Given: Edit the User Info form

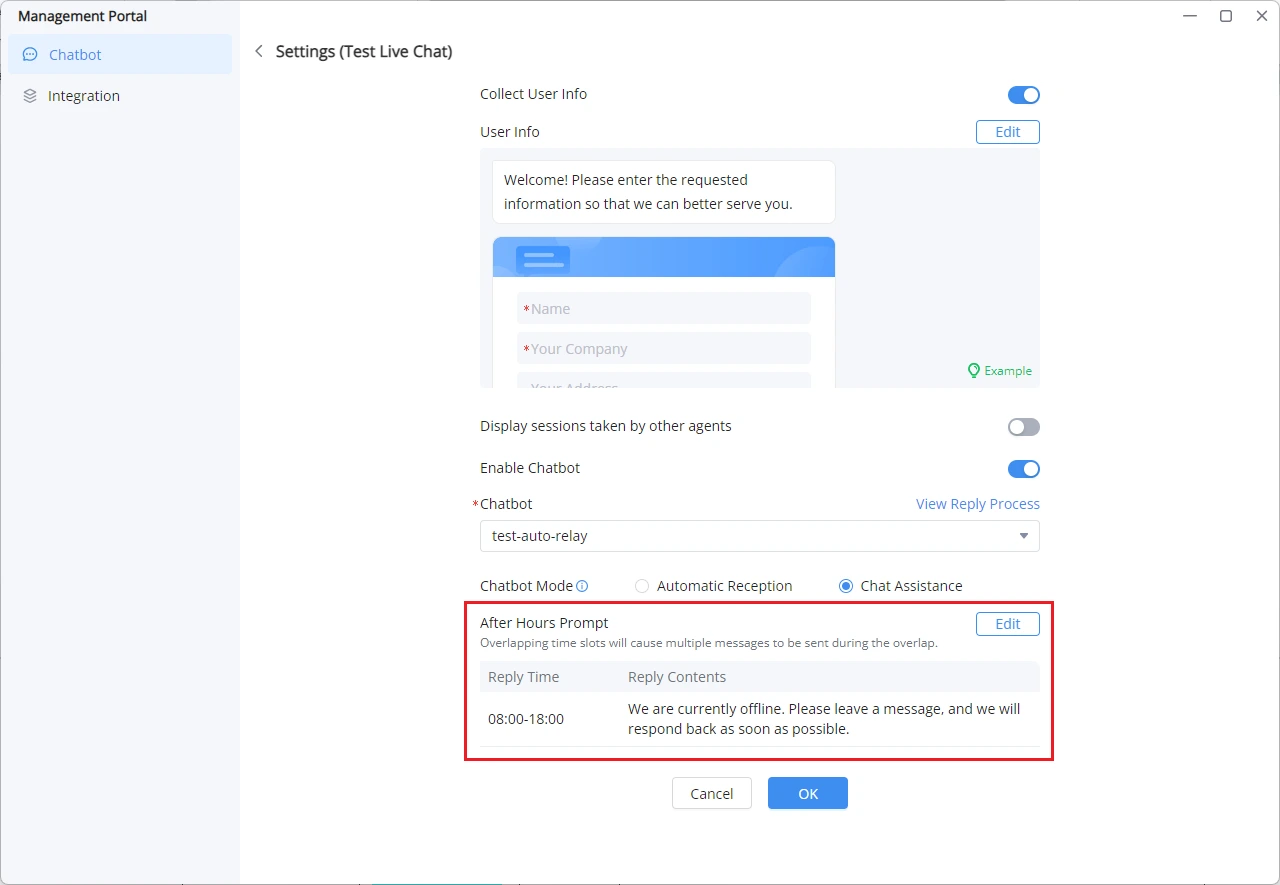Looking at the screenshot, I should [x=1008, y=132].
